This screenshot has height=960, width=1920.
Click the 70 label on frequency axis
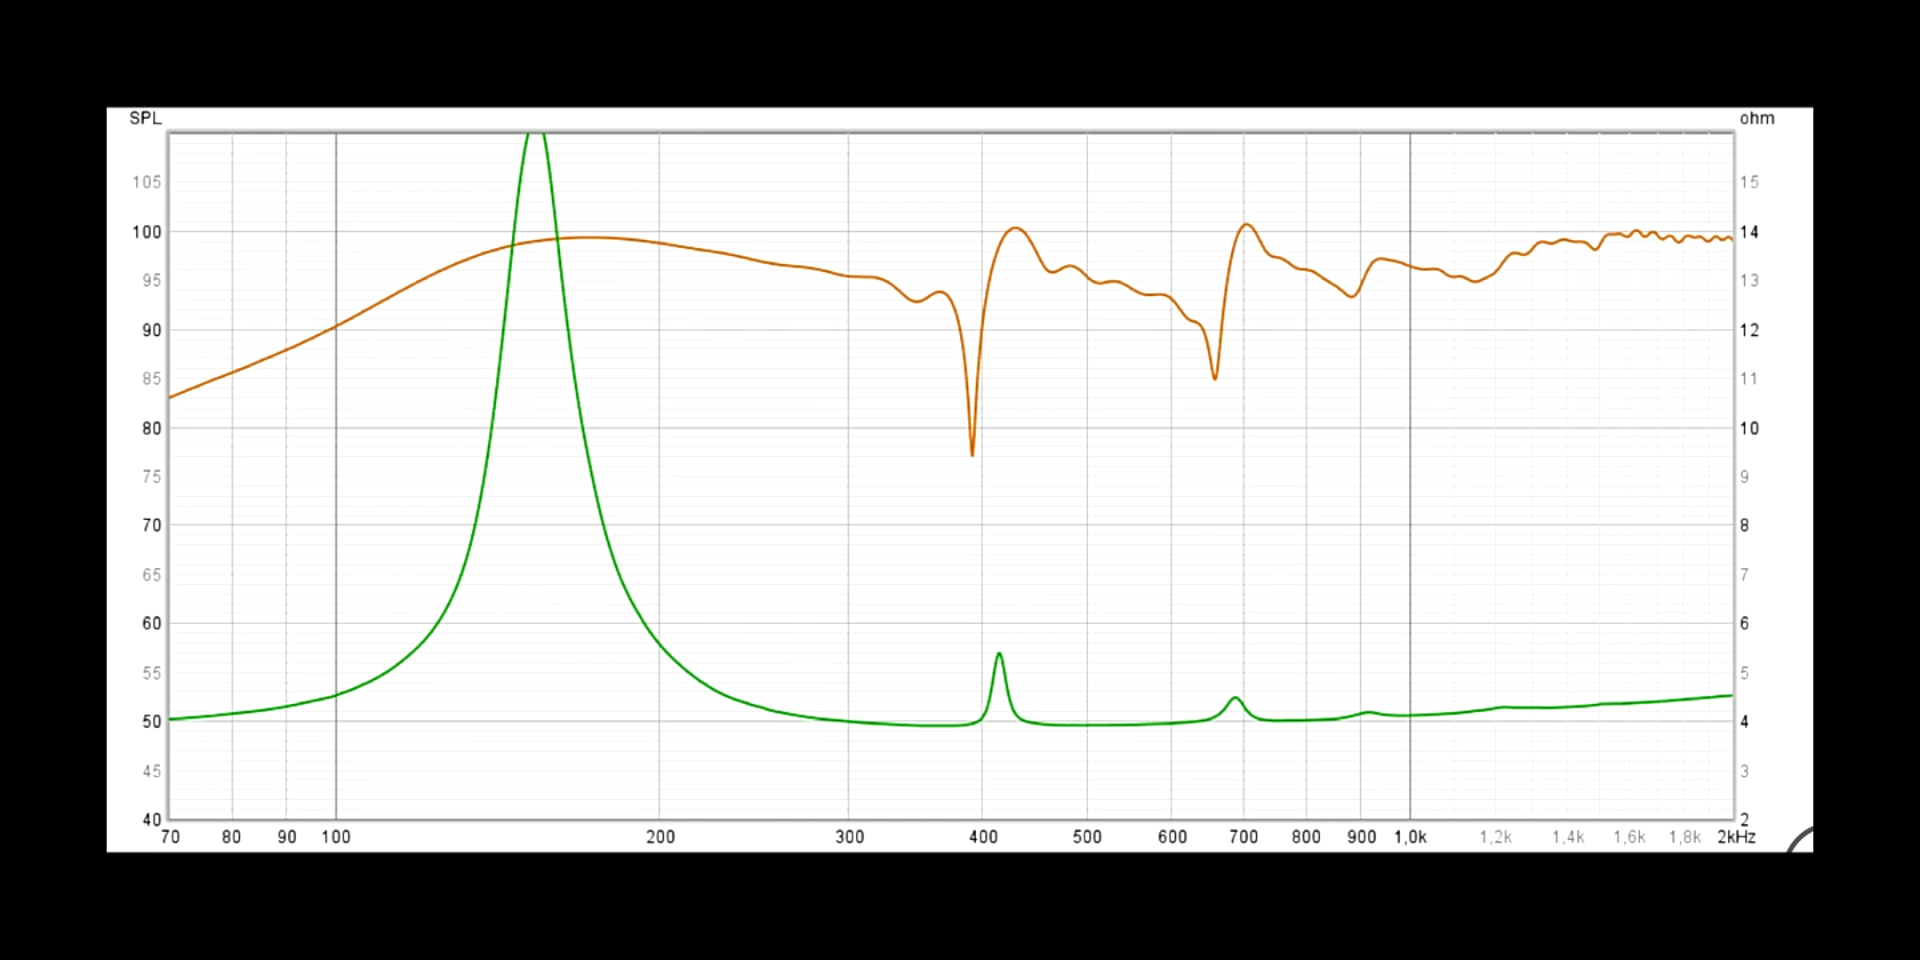(170, 837)
